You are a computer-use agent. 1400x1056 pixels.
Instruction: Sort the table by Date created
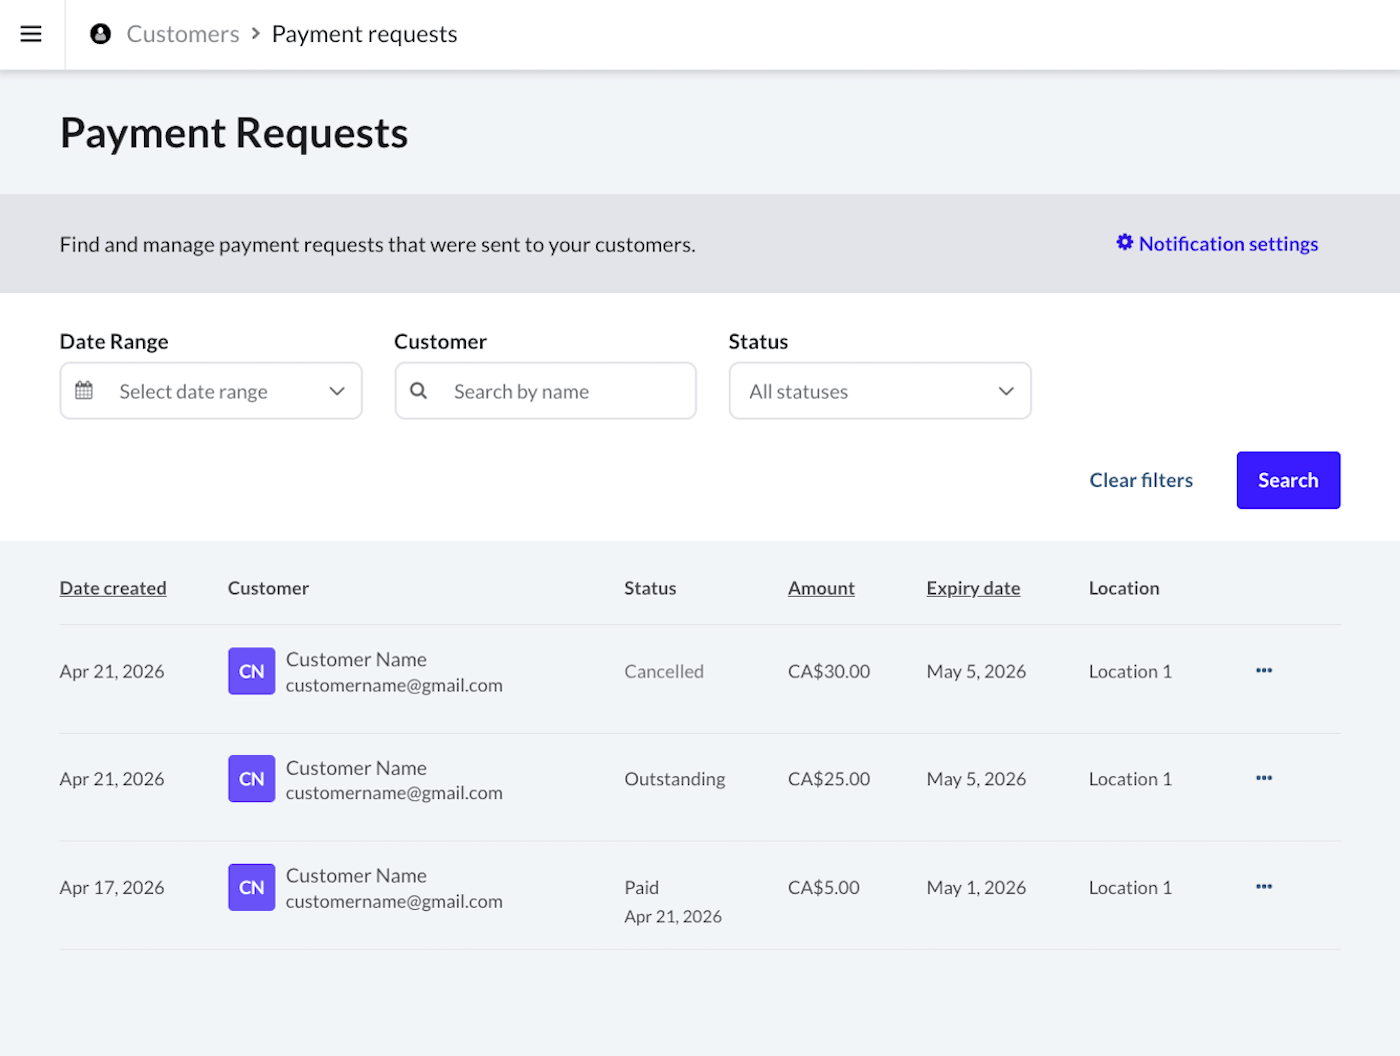[112, 588]
